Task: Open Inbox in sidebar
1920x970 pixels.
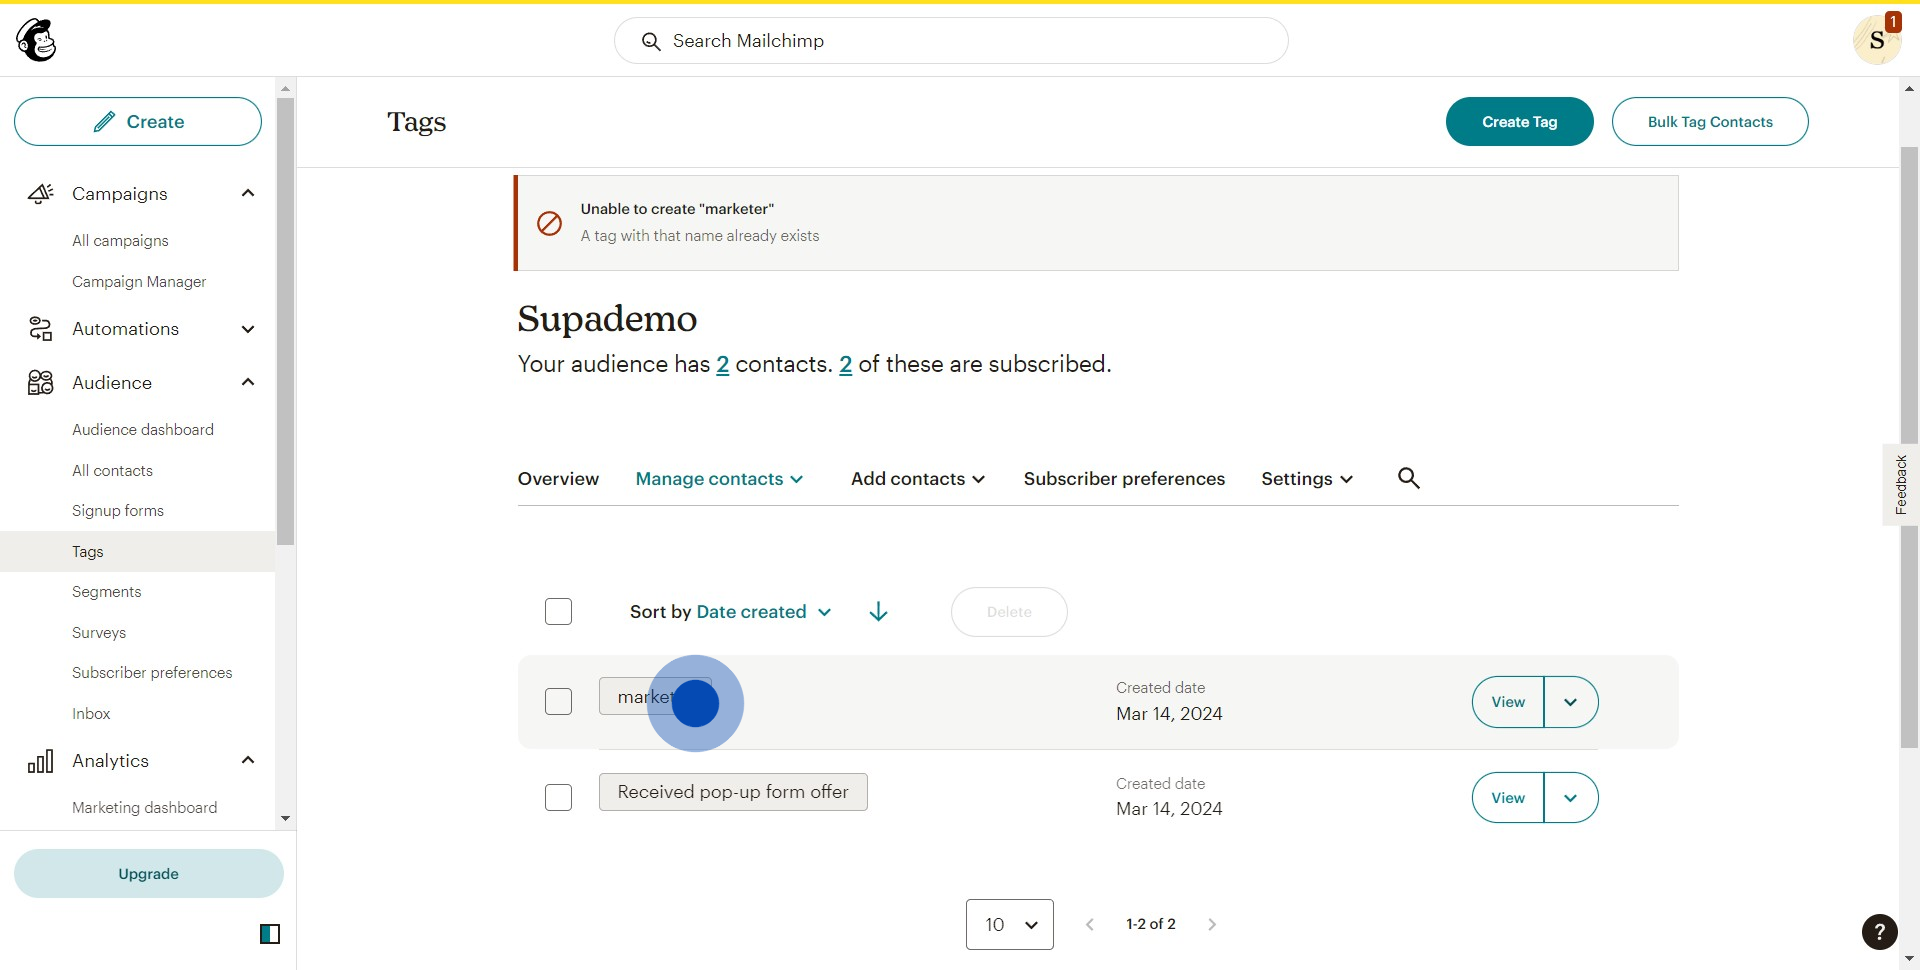Action: click(91, 714)
